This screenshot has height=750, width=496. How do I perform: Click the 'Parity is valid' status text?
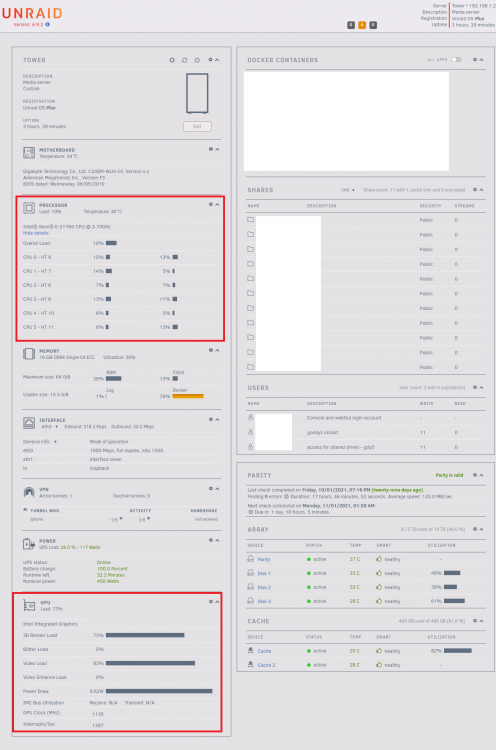pos(449,475)
